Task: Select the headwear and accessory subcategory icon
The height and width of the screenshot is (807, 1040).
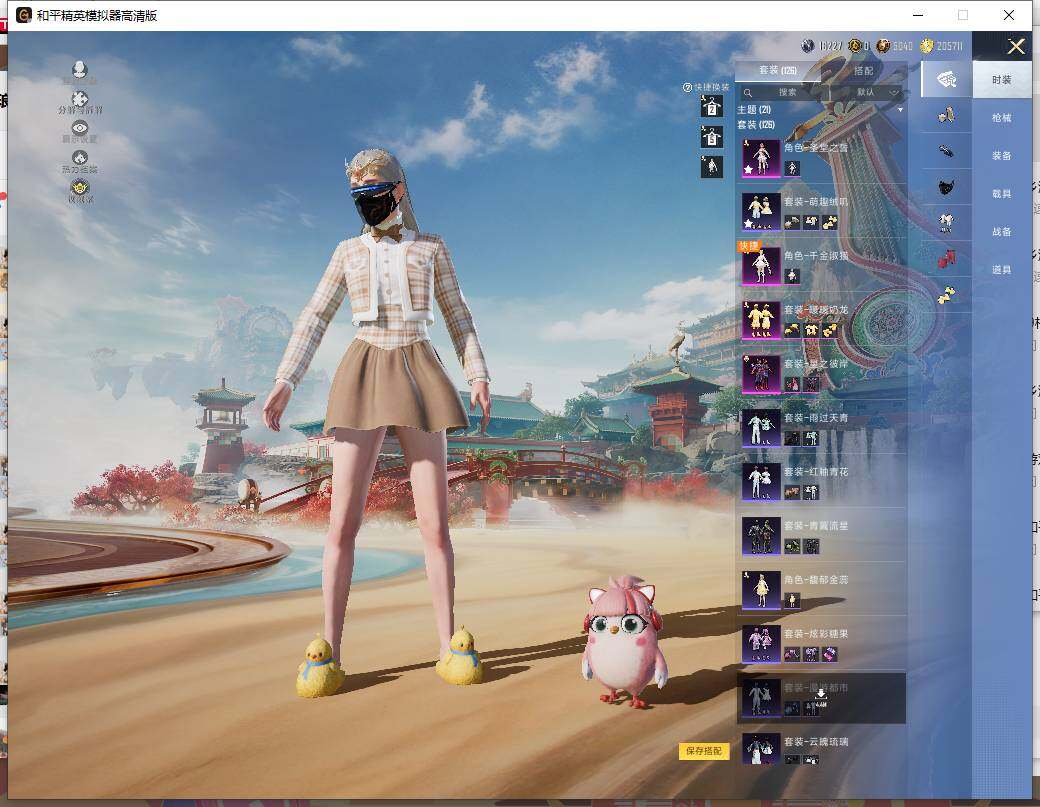Action: click(x=946, y=115)
